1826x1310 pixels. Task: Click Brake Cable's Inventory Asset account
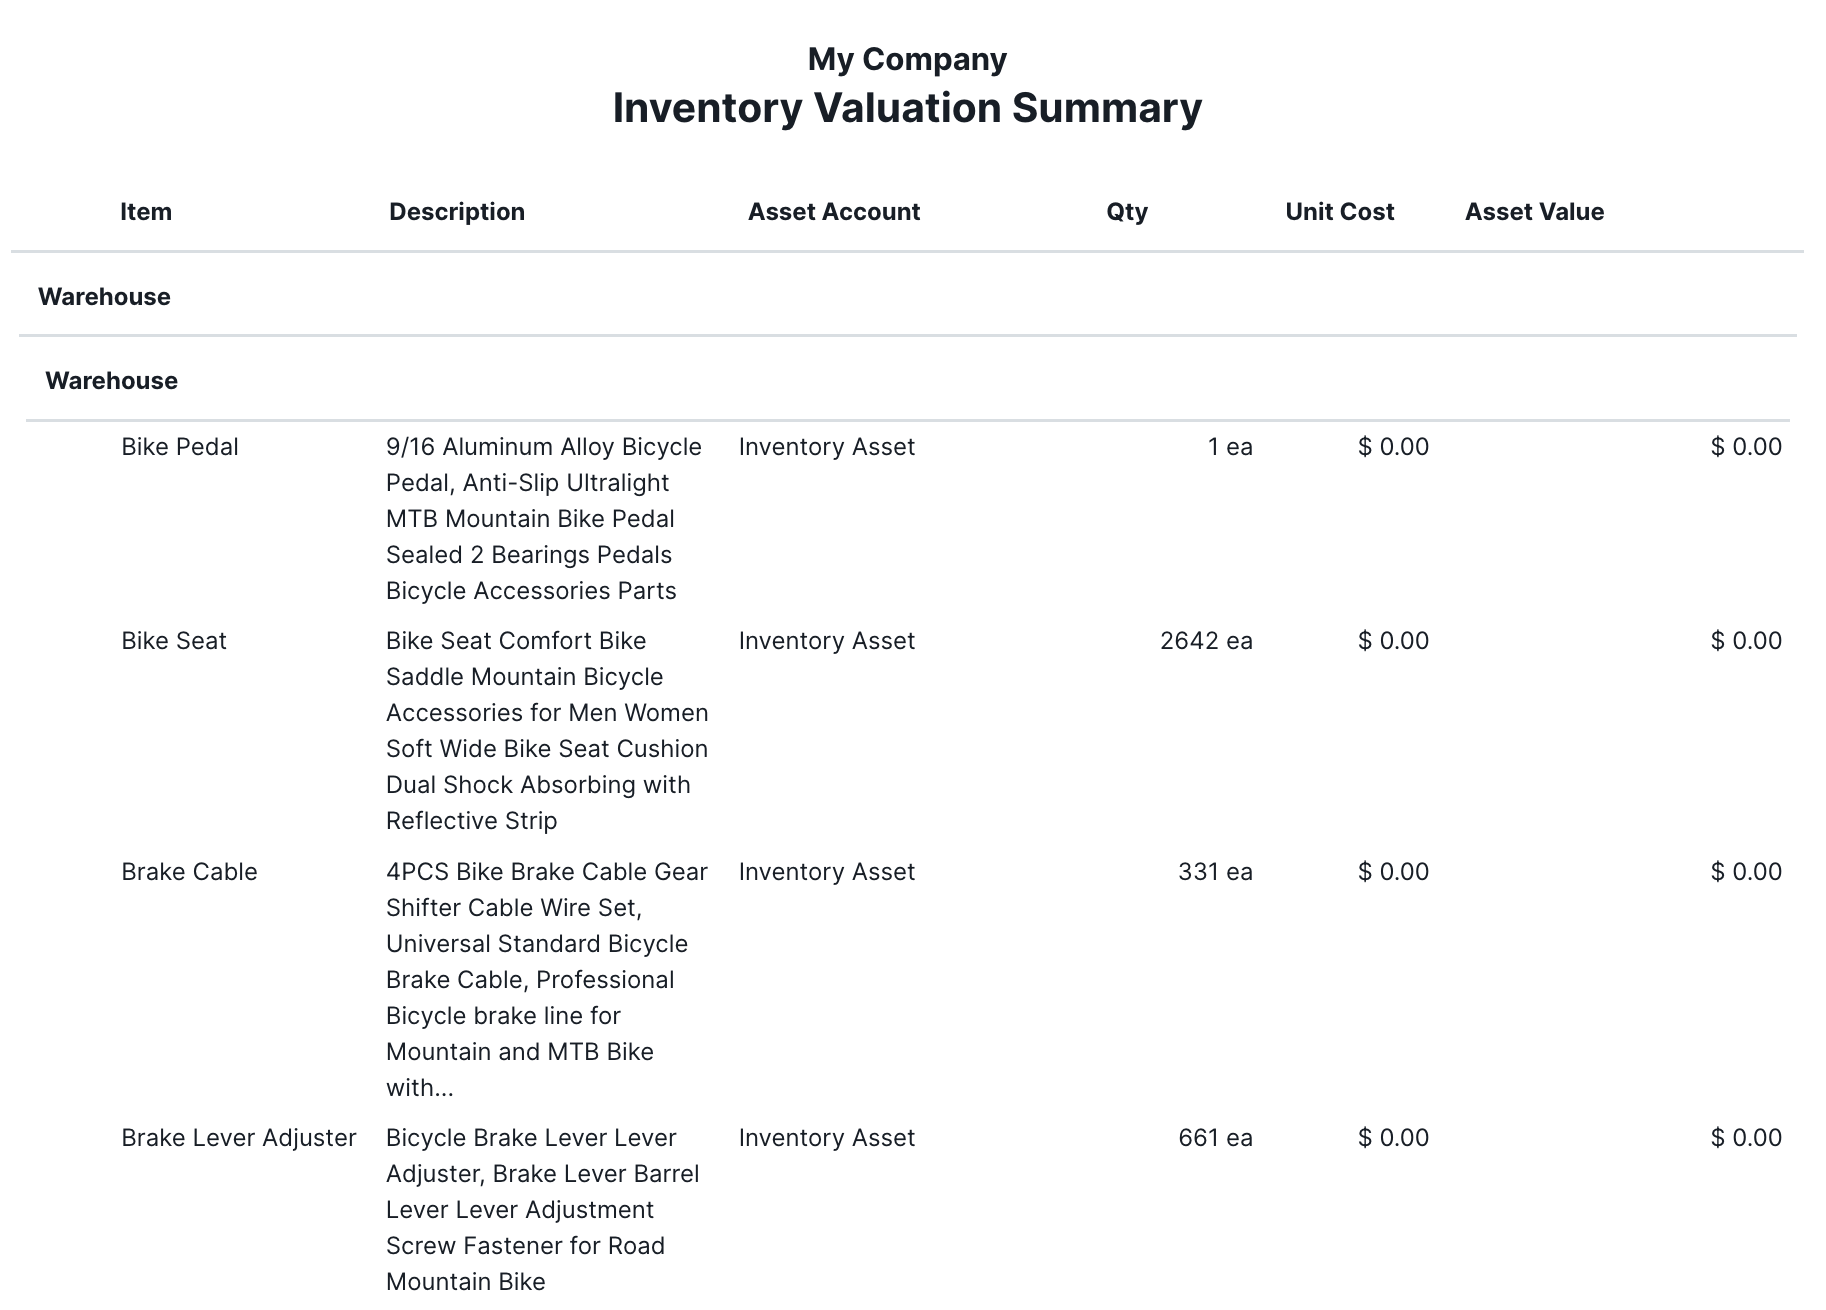click(x=827, y=872)
